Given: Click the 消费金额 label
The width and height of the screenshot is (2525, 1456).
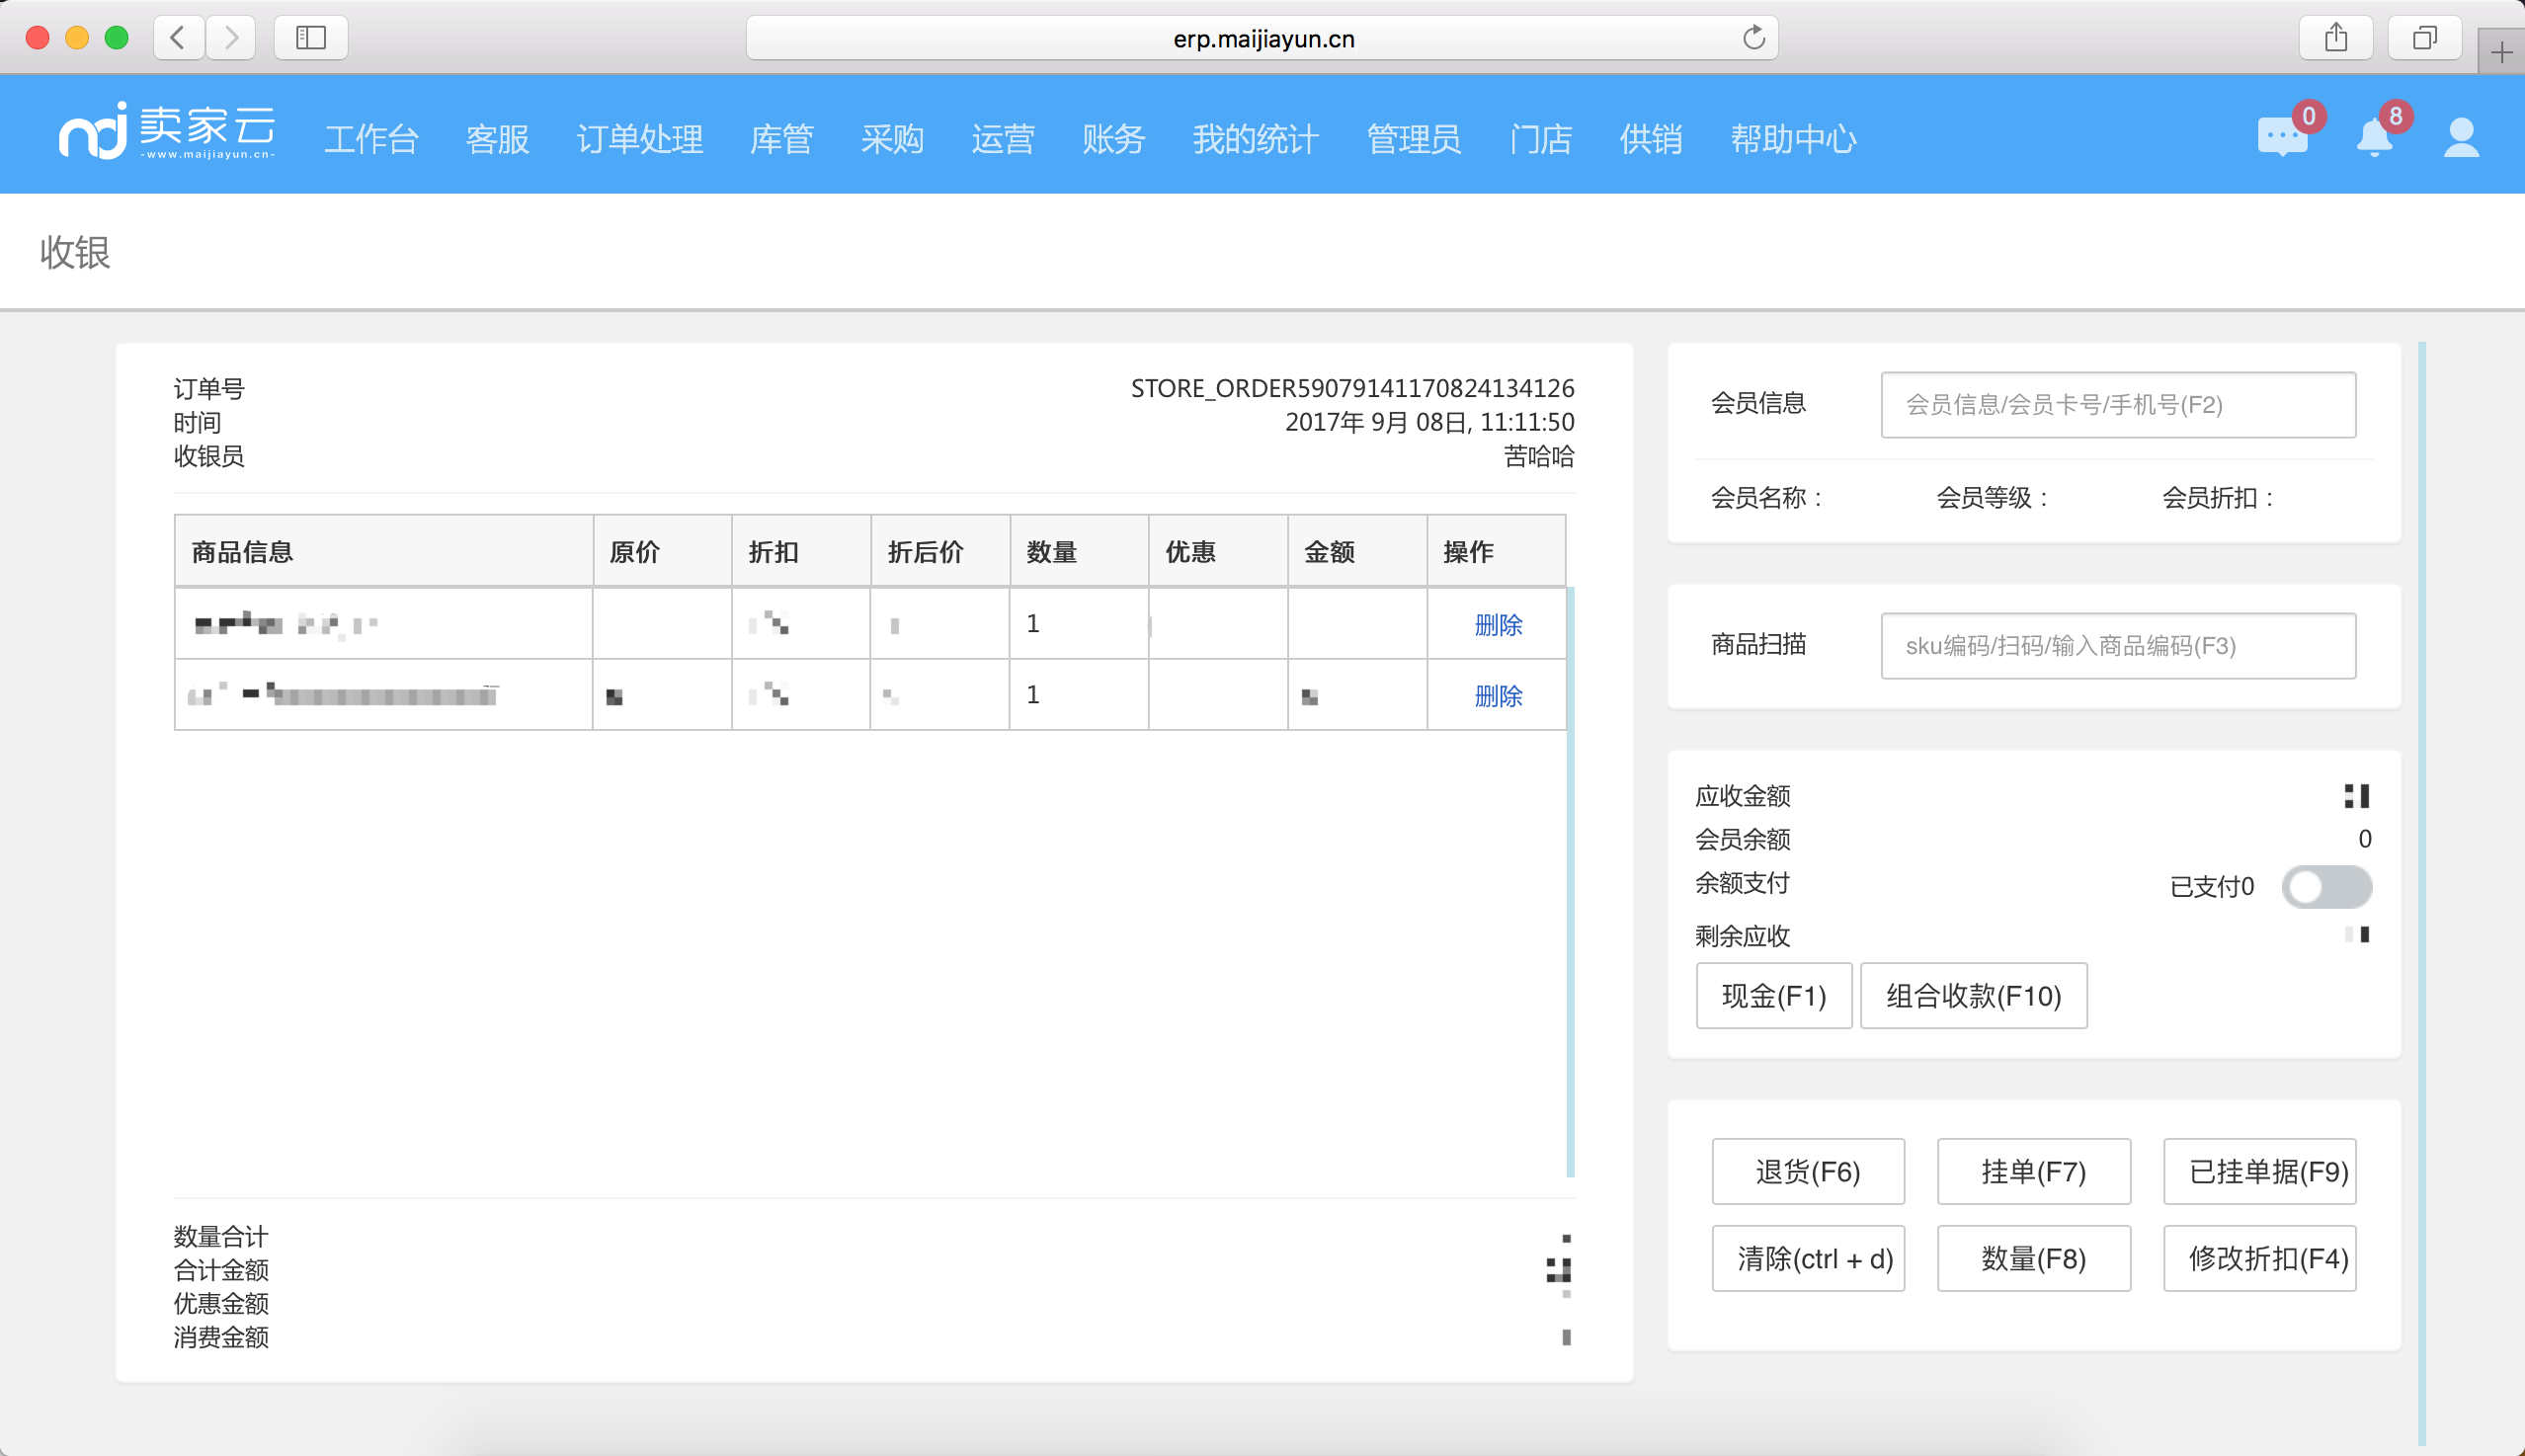Looking at the screenshot, I should 221,1337.
